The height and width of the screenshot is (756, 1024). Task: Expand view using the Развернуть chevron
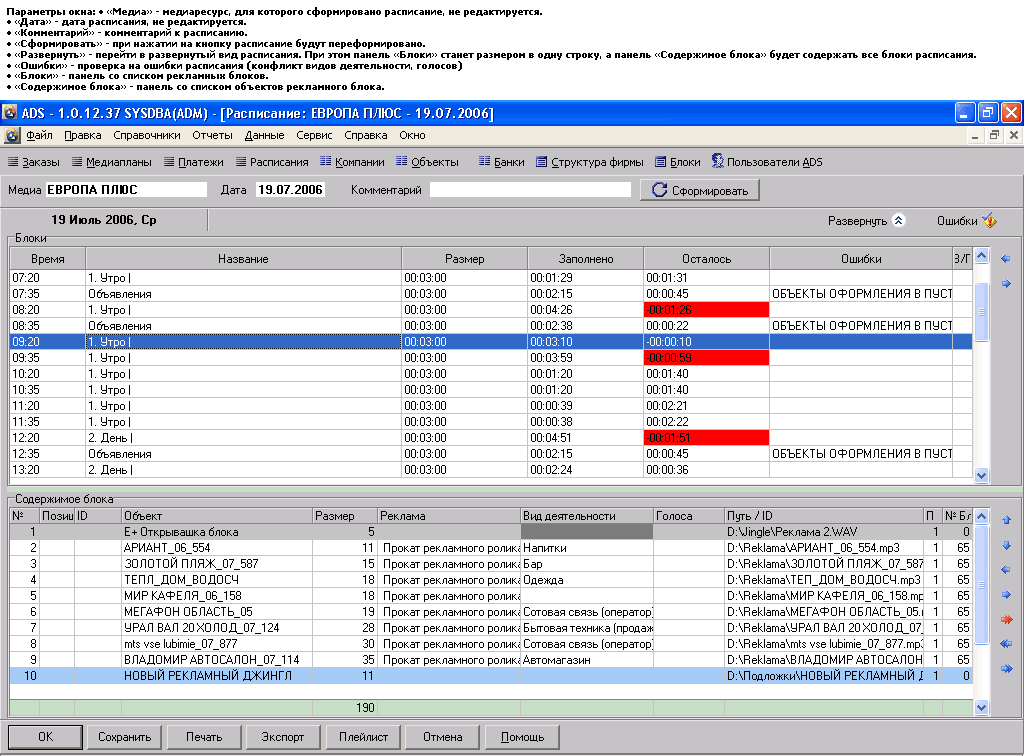(x=899, y=221)
